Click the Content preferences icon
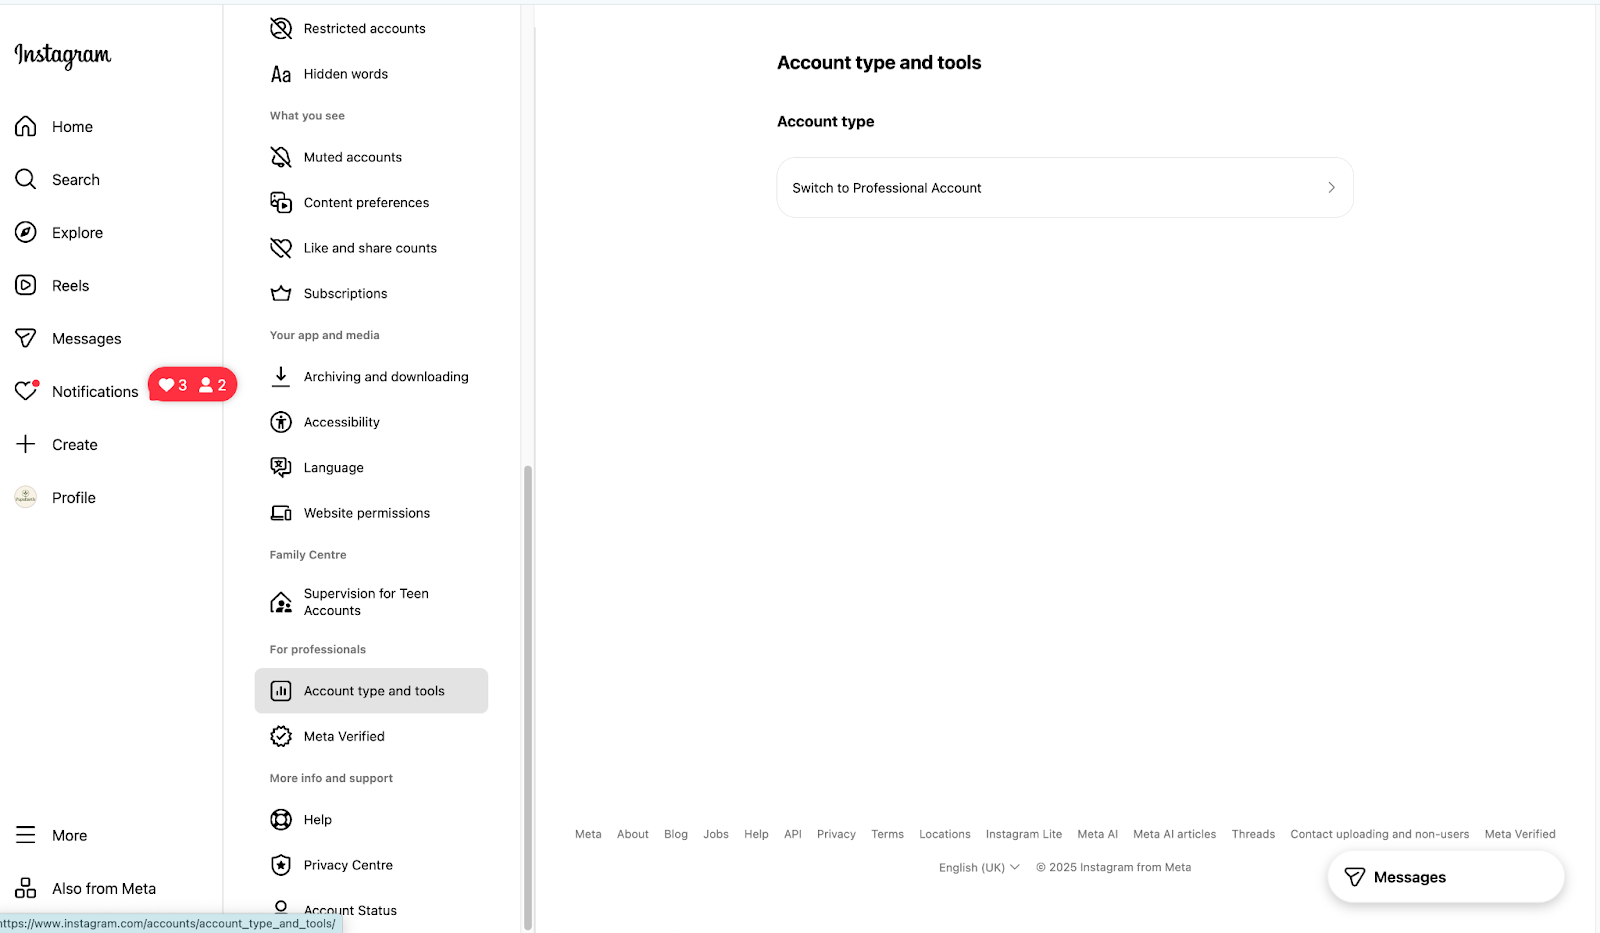This screenshot has width=1600, height=933. click(x=281, y=202)
